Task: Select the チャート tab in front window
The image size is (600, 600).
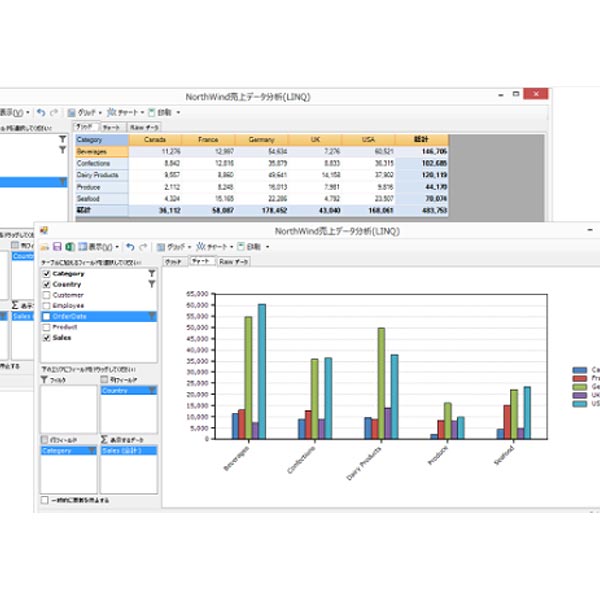Action: (x=201, y=261)
